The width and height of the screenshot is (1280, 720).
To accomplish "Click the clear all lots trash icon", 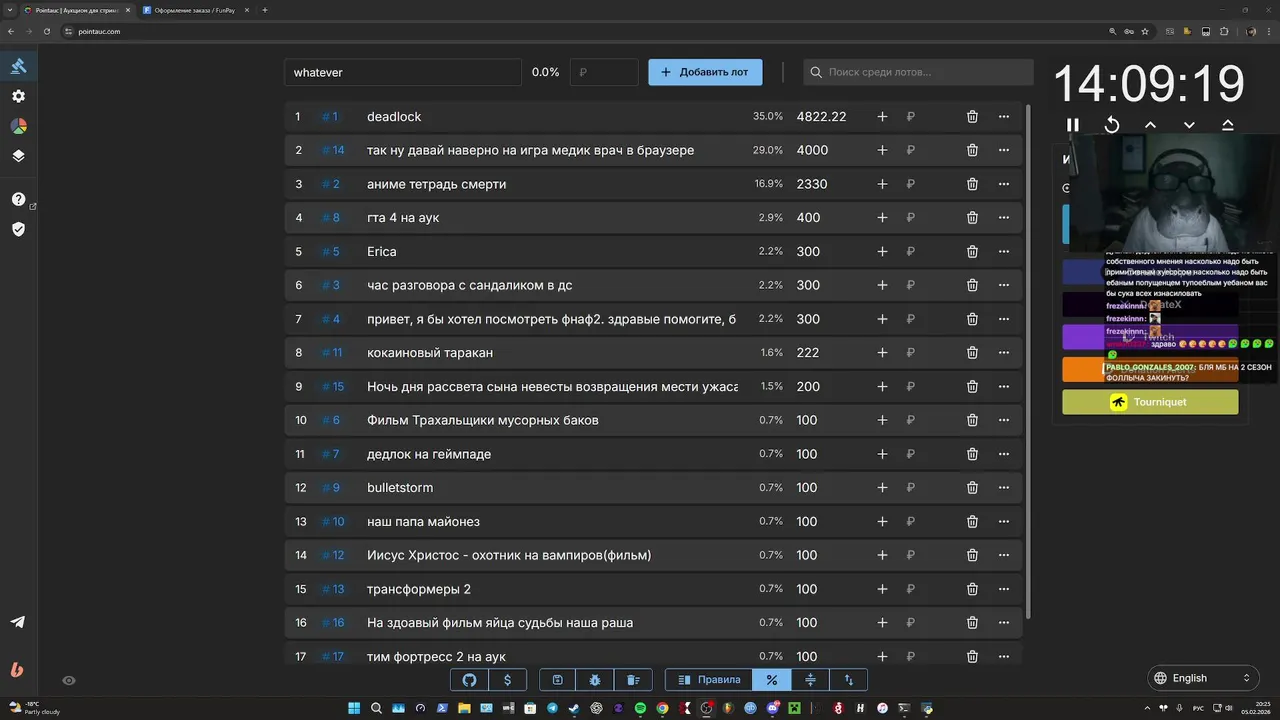I will 633,680.
